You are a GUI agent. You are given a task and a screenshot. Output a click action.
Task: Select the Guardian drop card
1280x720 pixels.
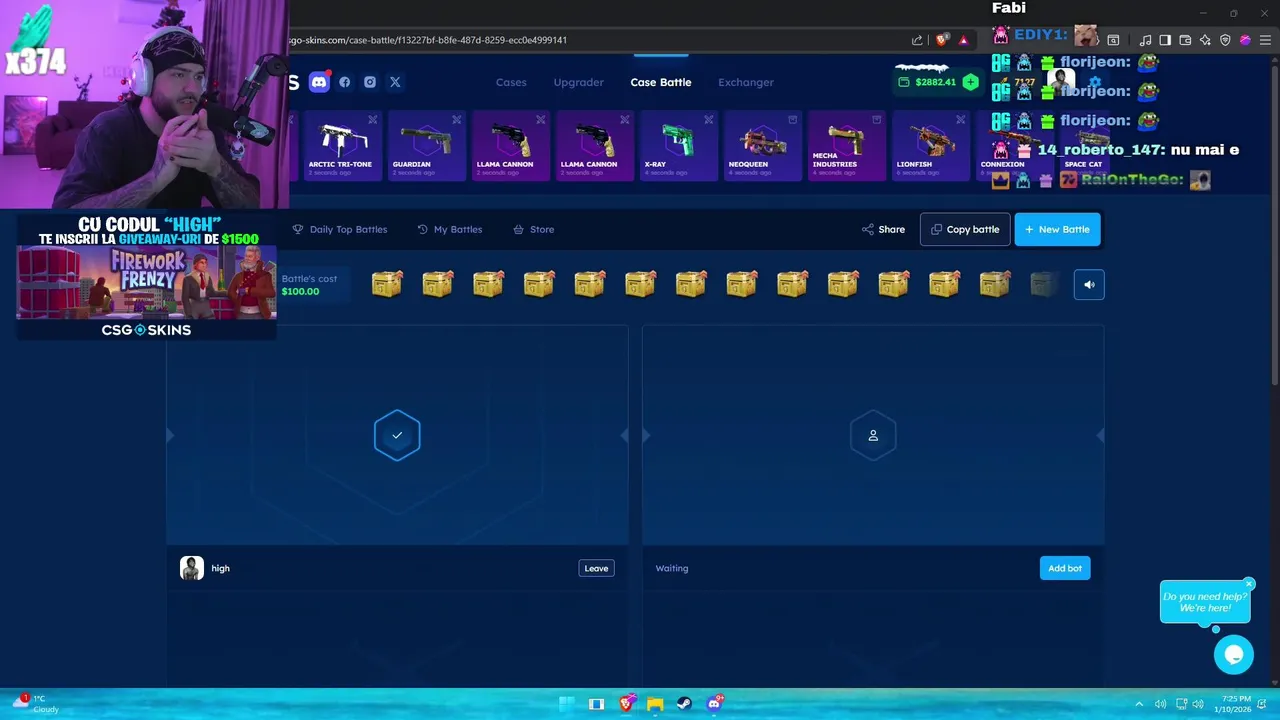click(x=426, y=145)
